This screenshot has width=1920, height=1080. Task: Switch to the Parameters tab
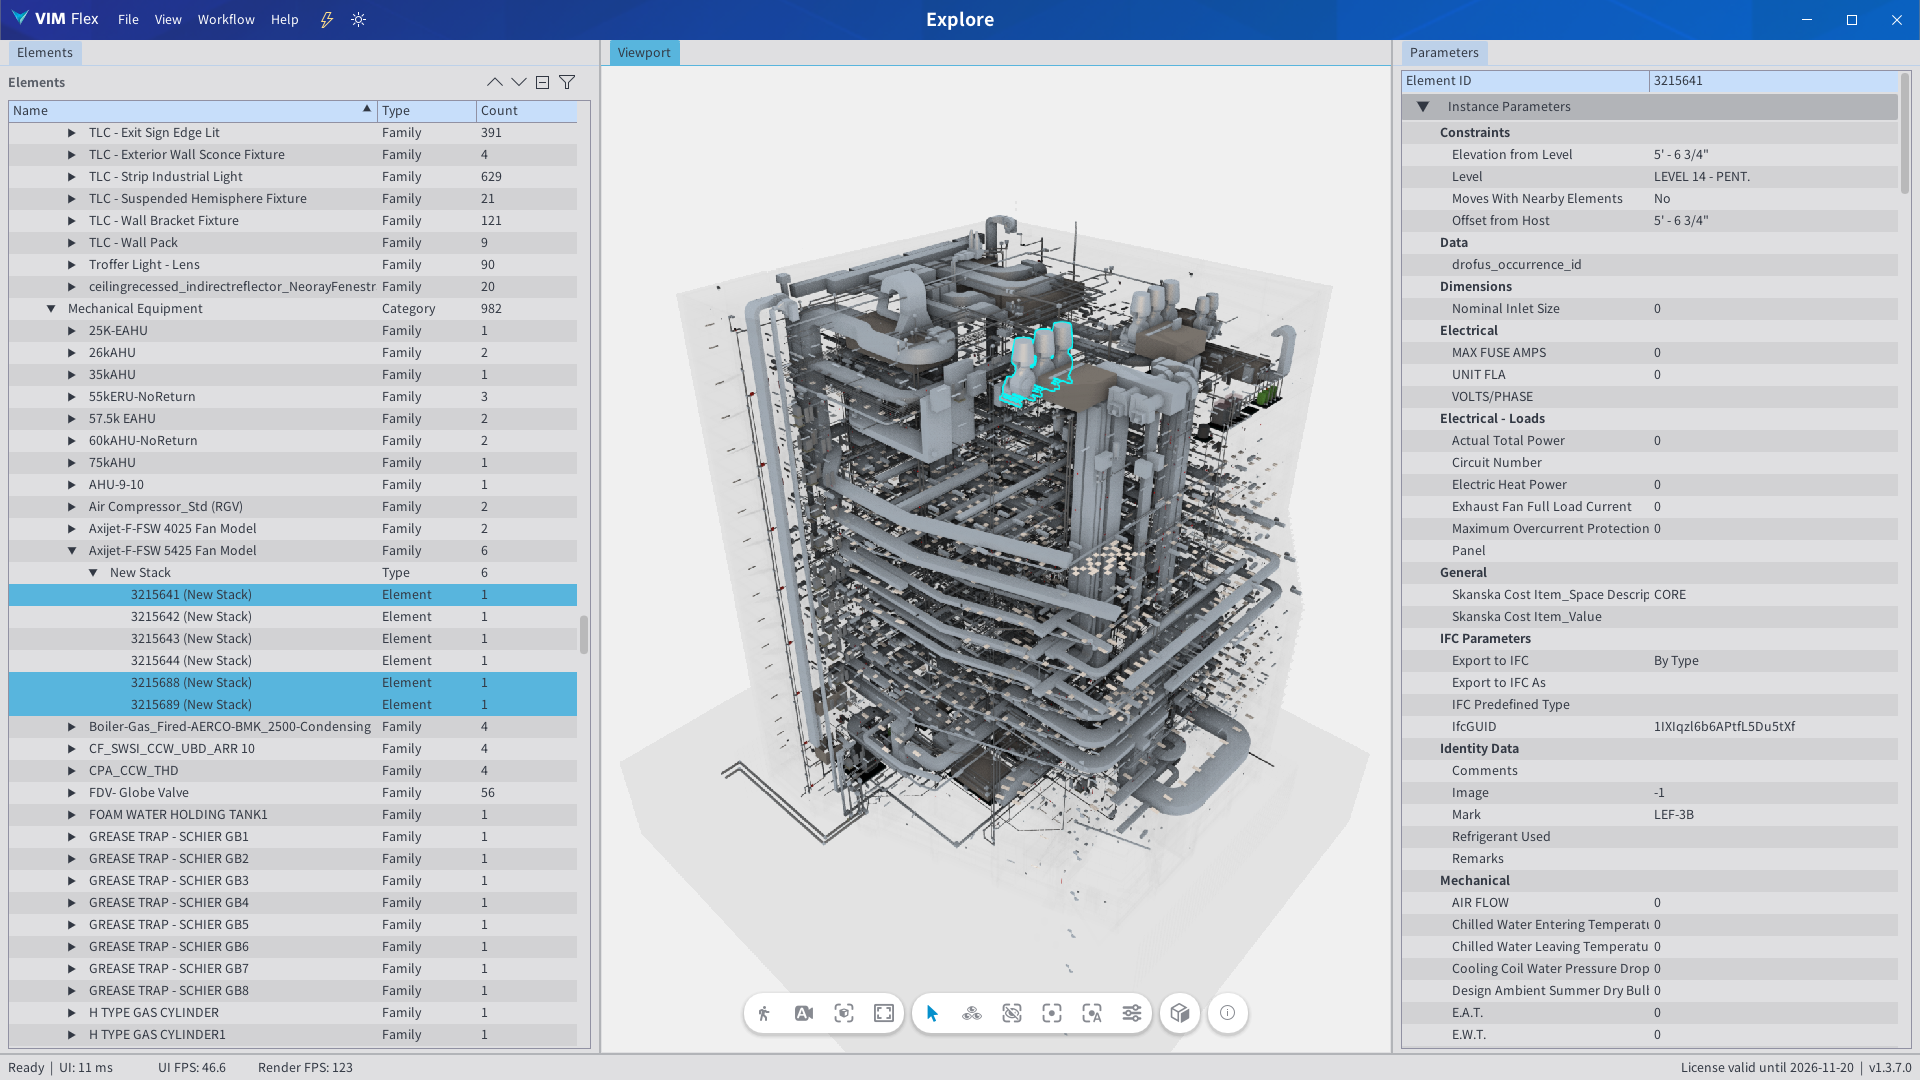coord(1444,52)
